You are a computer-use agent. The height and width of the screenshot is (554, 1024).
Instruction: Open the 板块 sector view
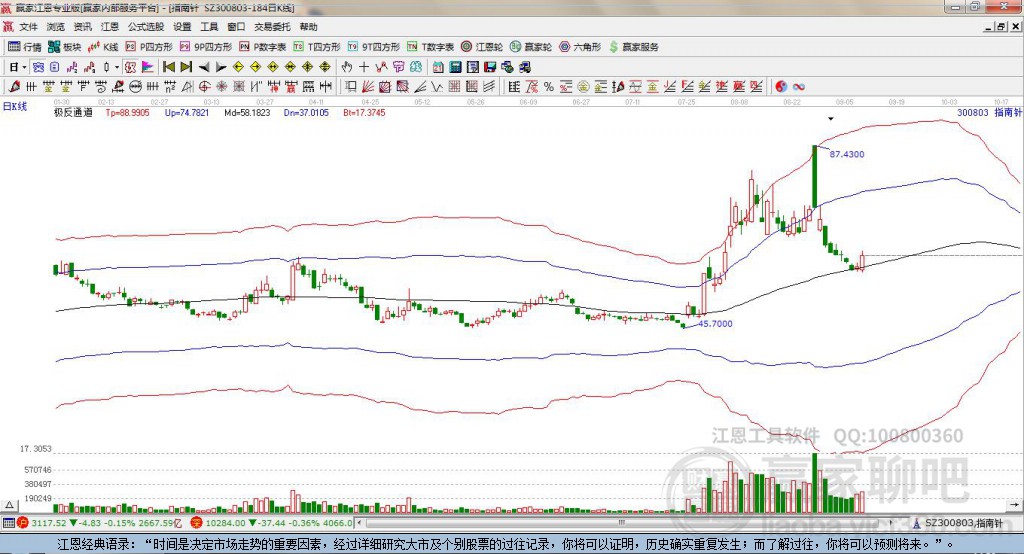pos(64,47)
